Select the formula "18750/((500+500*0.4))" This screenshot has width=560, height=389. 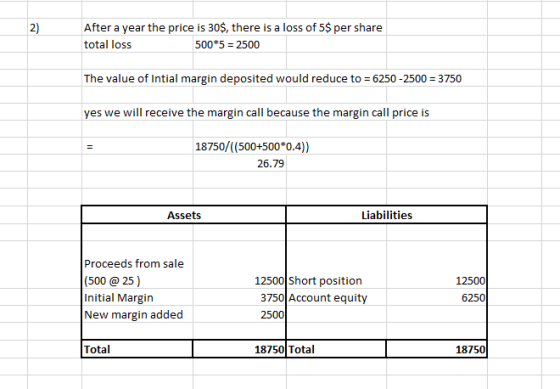pos(252,146)
